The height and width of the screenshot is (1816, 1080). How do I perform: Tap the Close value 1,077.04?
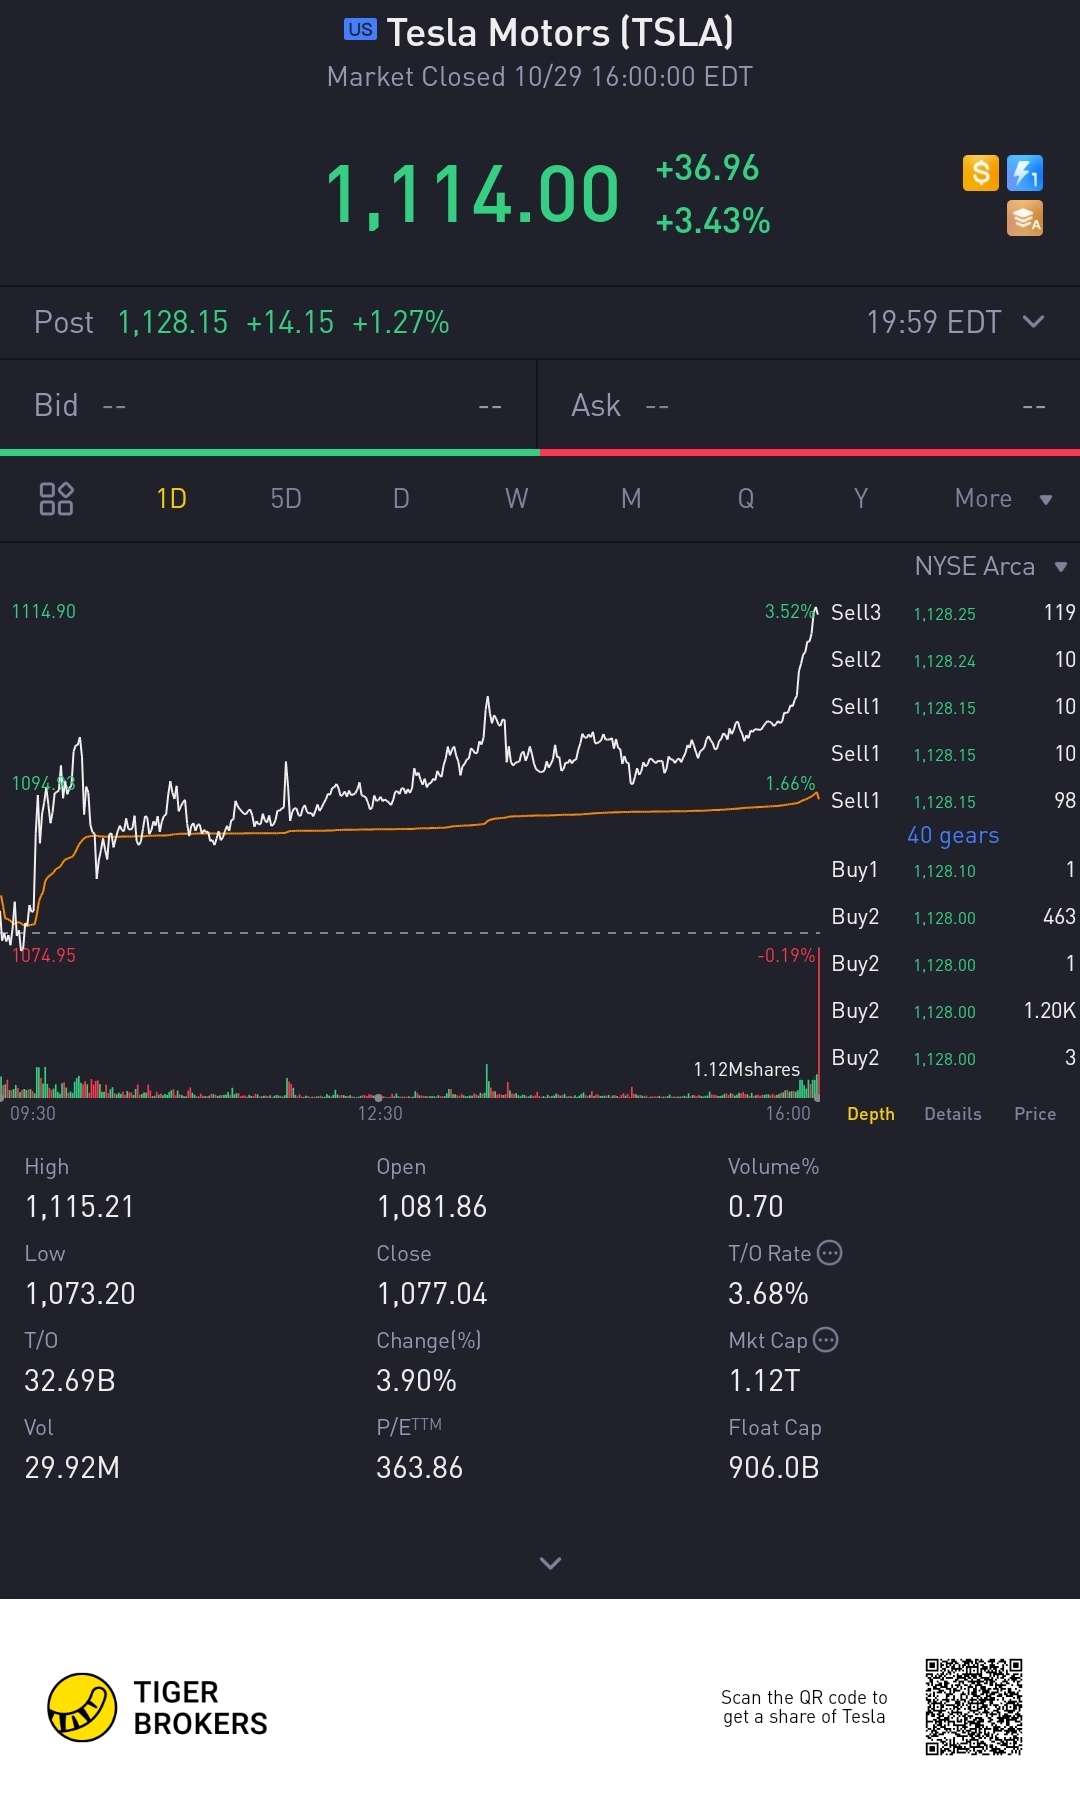pos(432,1294)
